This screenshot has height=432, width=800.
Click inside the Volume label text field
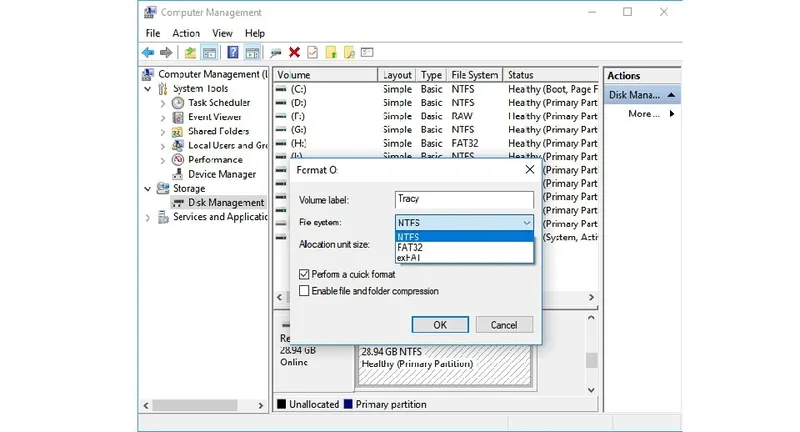click(x=464, y=199)
